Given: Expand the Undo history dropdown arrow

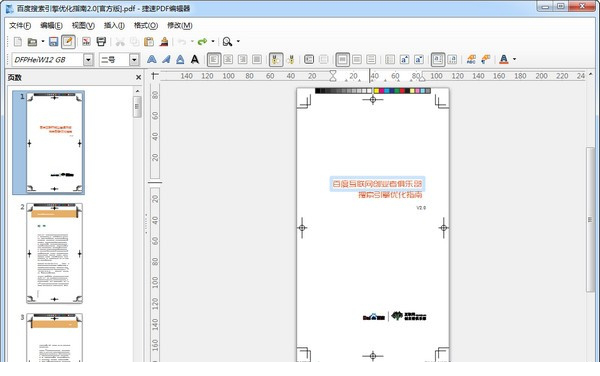Looking at the screenshot, I should 192,41.
